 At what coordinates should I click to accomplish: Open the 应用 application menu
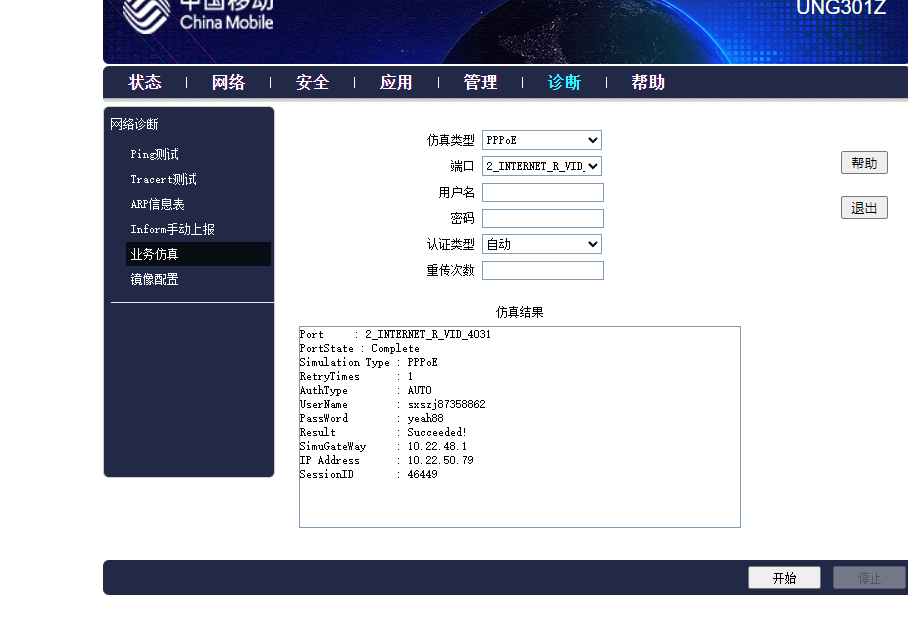coord(396,82)
